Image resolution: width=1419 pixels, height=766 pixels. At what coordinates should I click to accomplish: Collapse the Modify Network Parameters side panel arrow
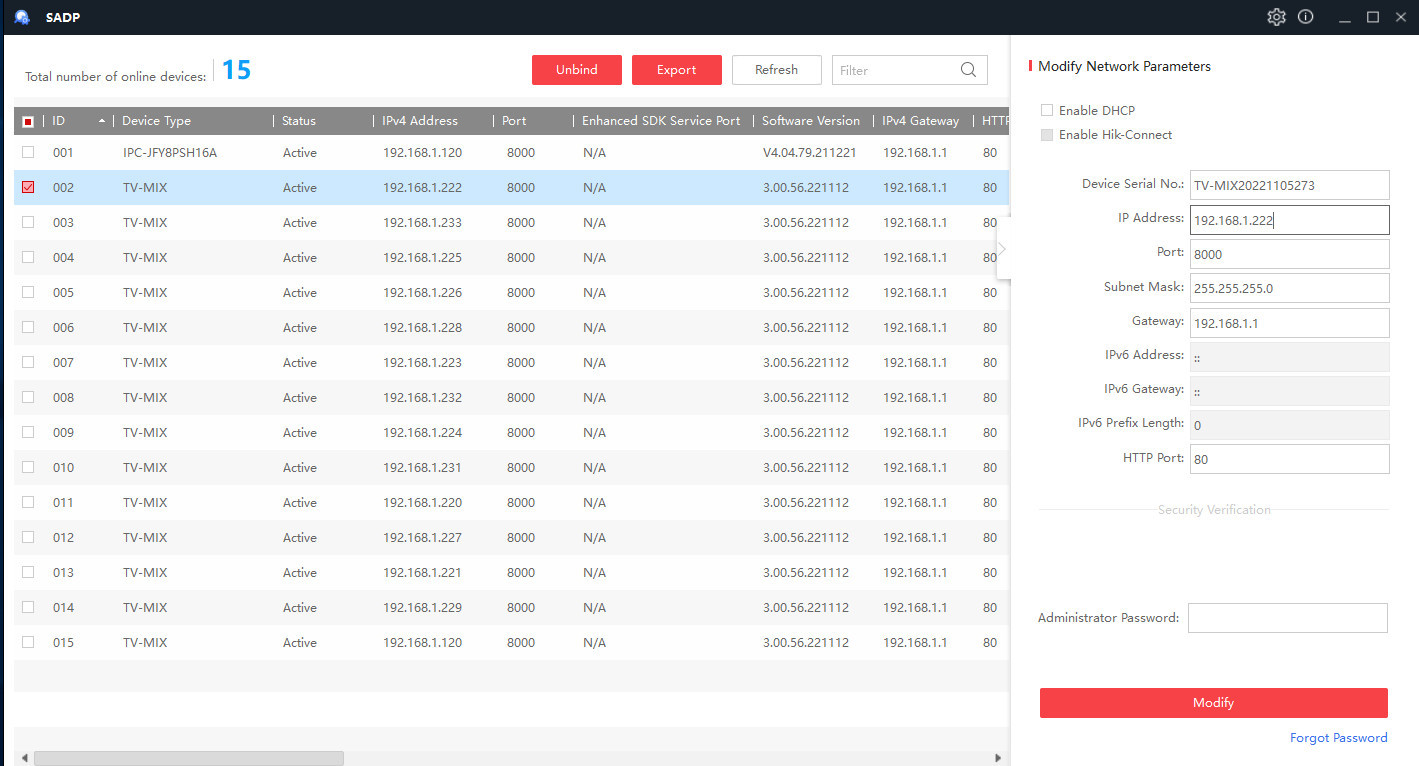1002,248
